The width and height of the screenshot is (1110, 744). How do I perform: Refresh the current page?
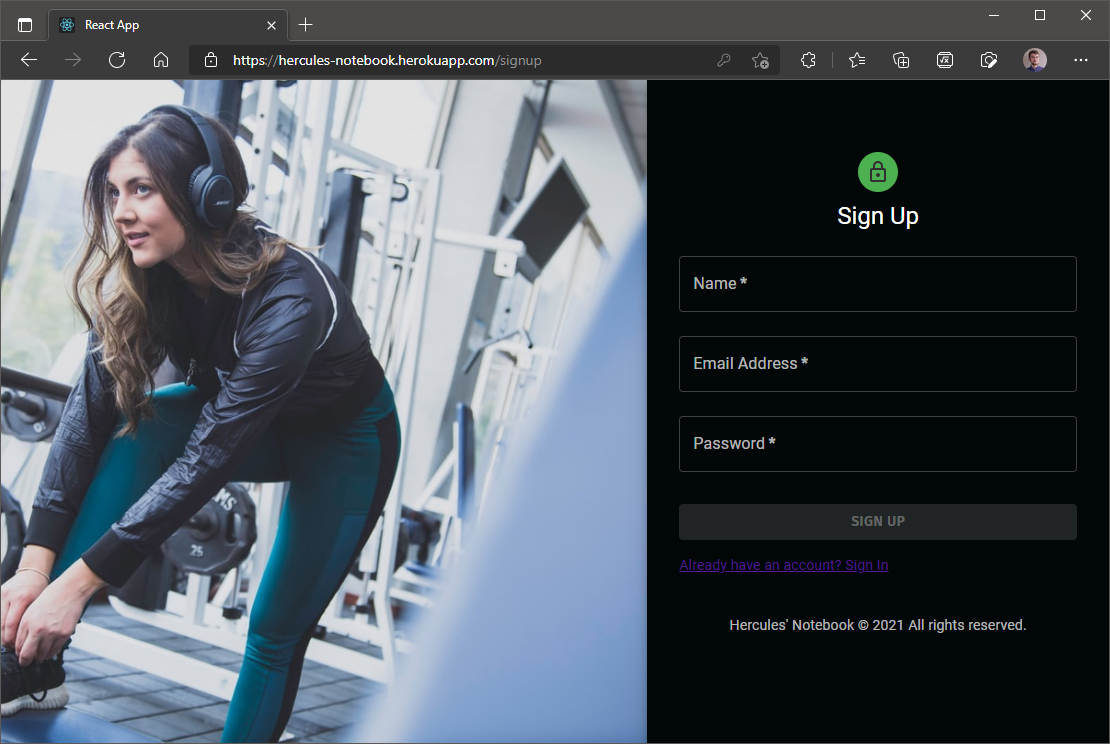pos(117,60)
